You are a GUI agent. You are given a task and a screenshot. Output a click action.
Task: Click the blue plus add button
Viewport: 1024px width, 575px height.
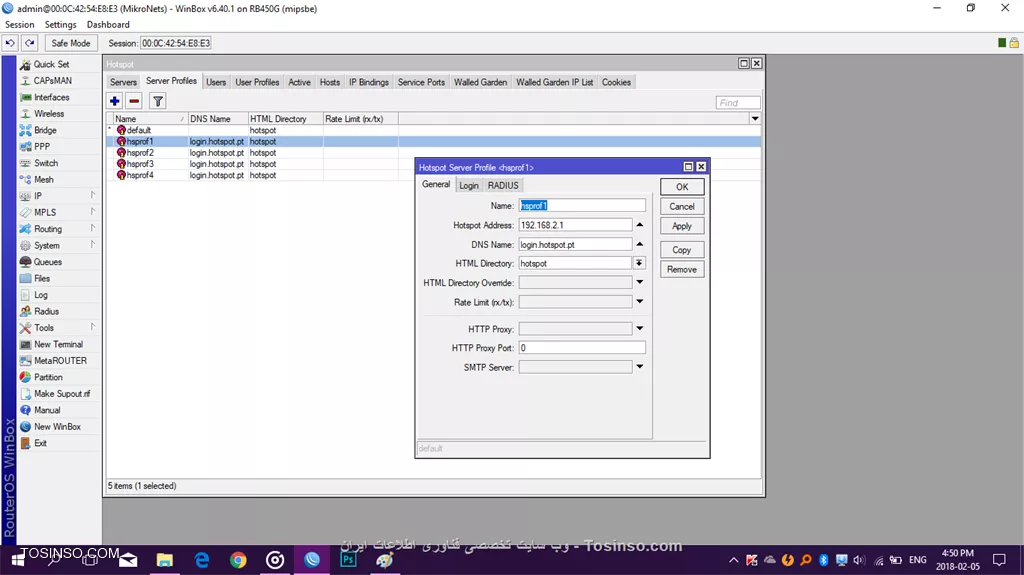coord(114,101)
